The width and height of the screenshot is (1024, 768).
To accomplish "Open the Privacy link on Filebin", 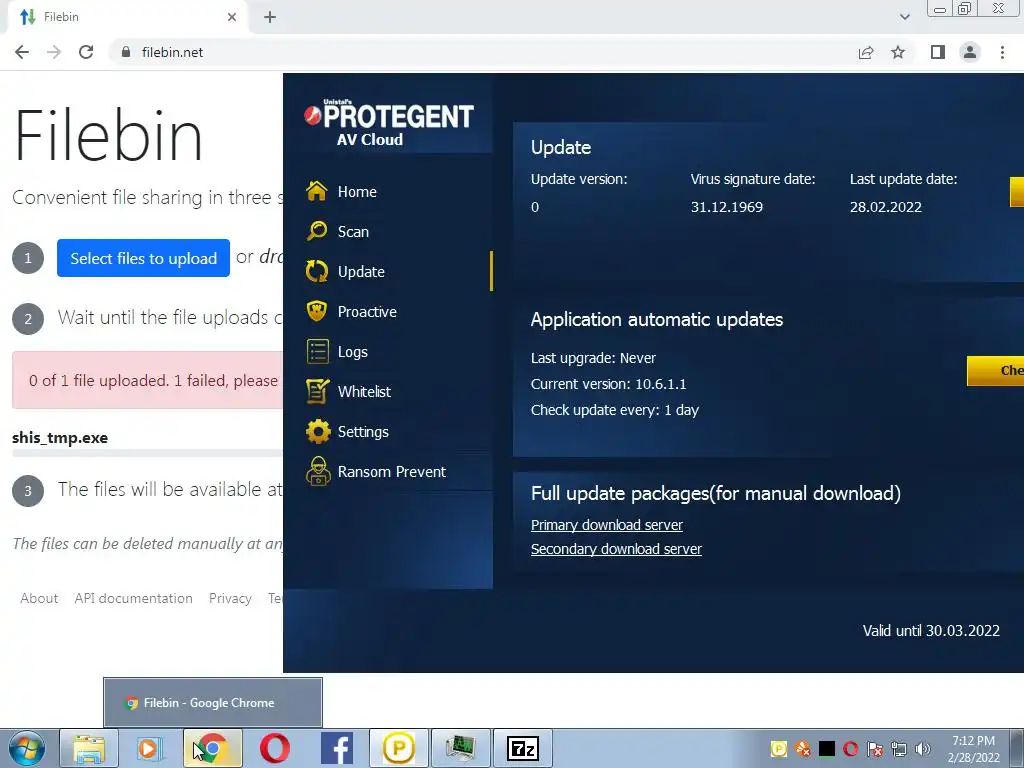I will point(230,598).
